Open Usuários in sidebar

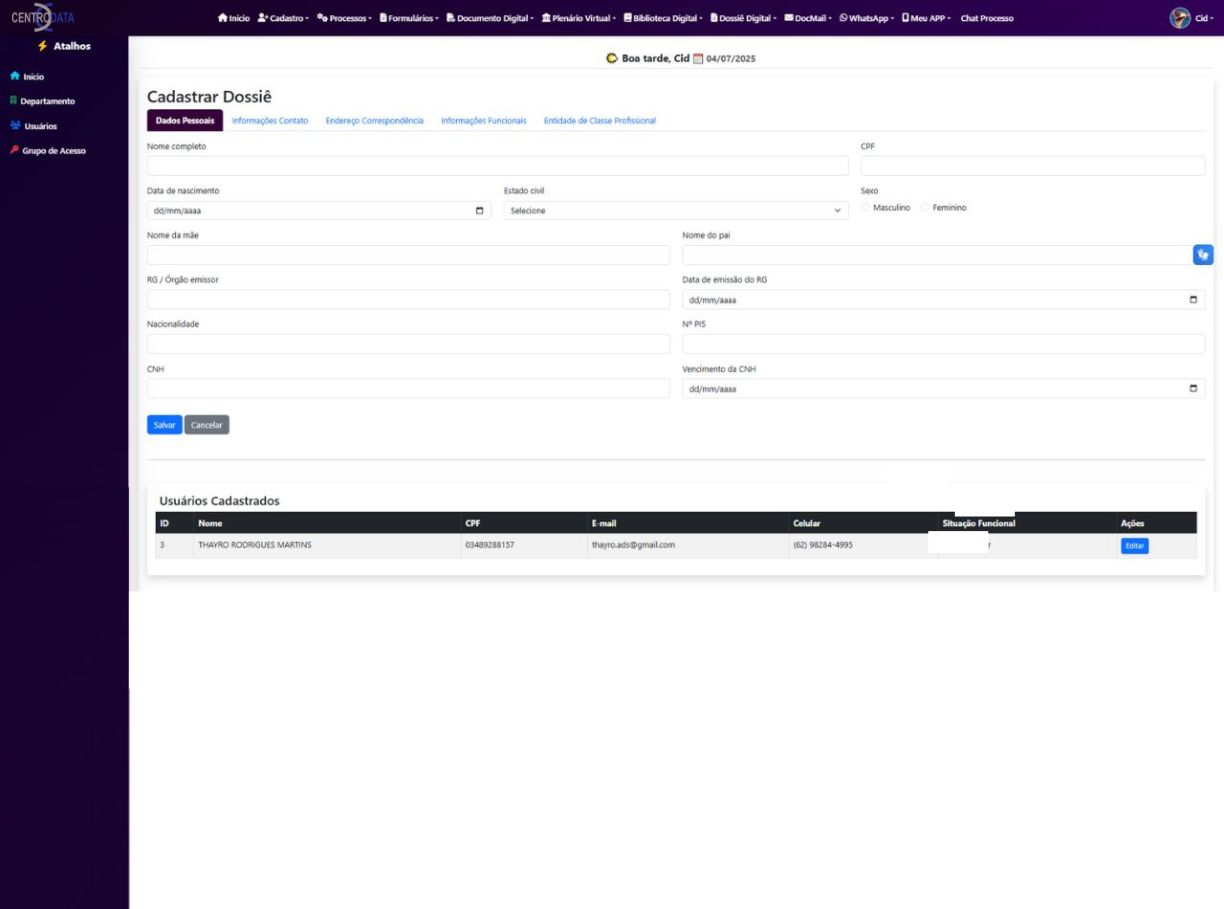click(33, 126)
